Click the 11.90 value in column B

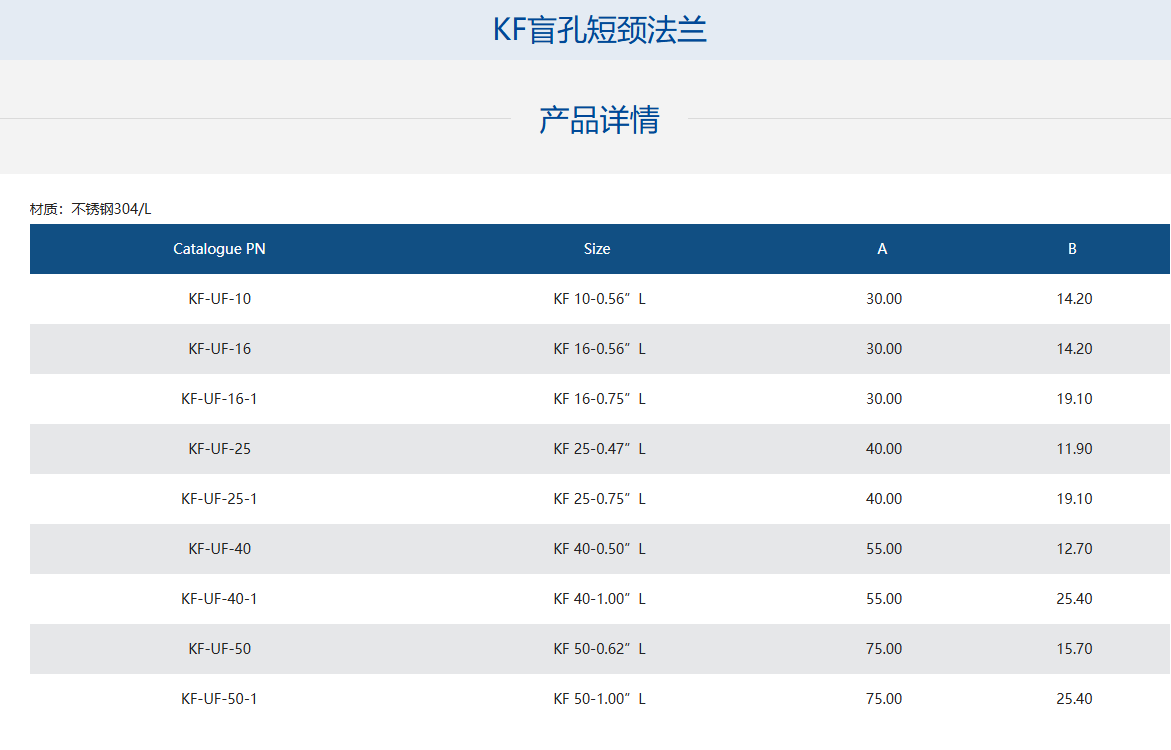(1074, 449)
